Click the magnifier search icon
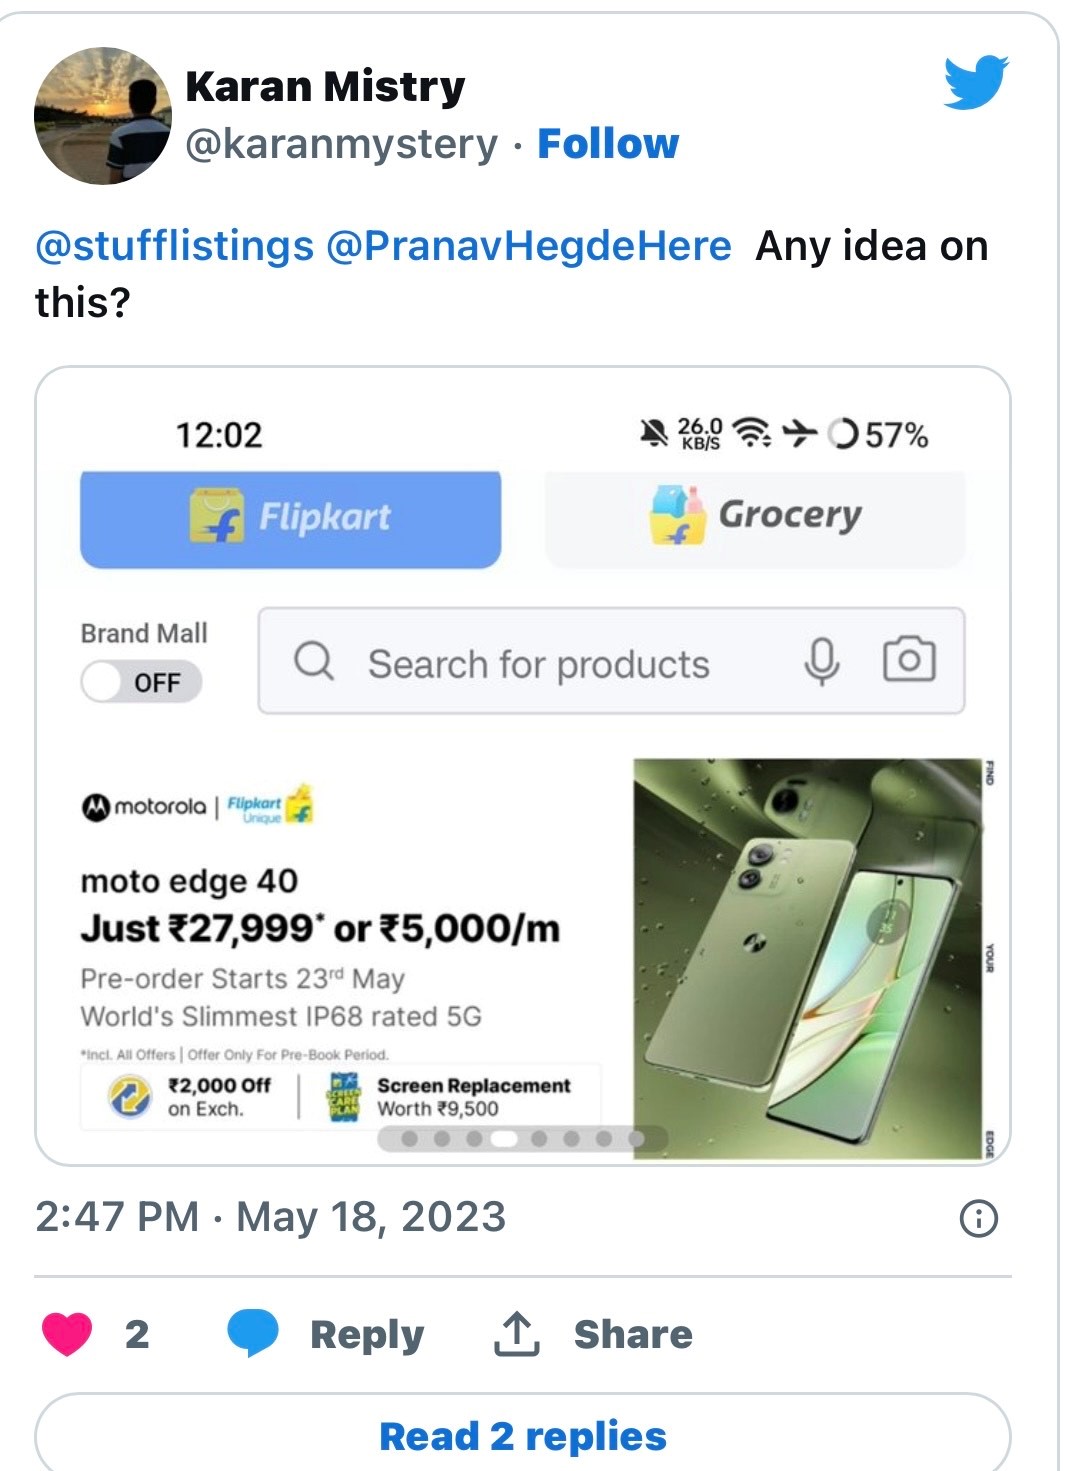1081x1471 pixels. [x=314, y=661]
